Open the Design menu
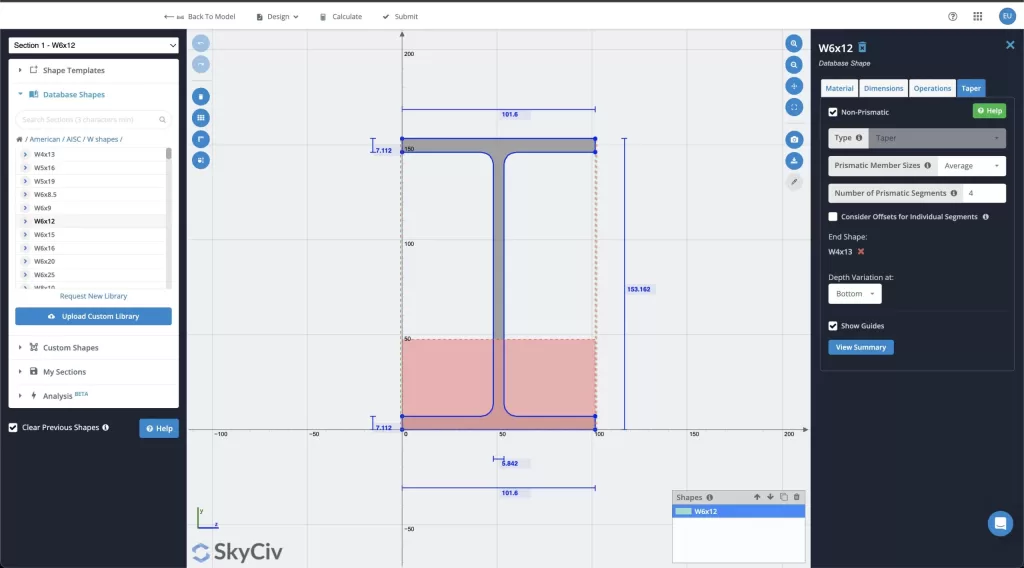1024x568 pixels. 278,16
